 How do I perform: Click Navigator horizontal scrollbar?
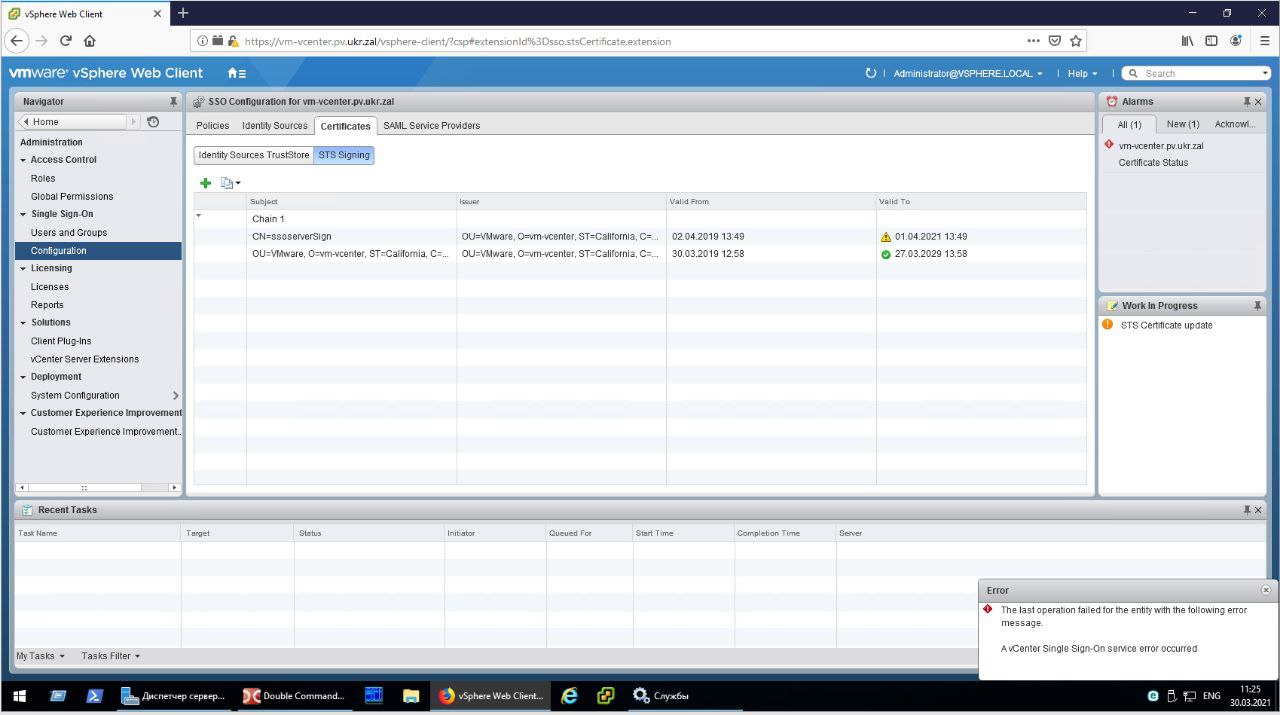tap(98, 487)
